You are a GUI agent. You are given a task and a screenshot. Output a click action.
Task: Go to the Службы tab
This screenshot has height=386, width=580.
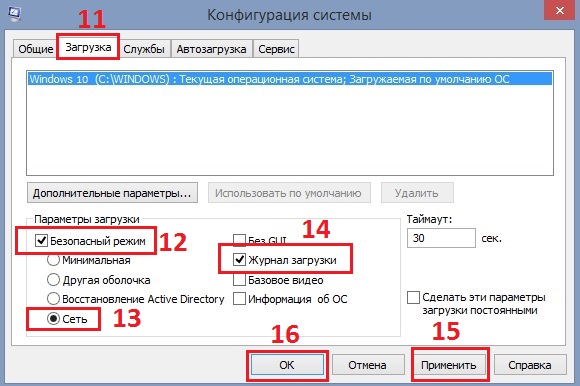144,49
